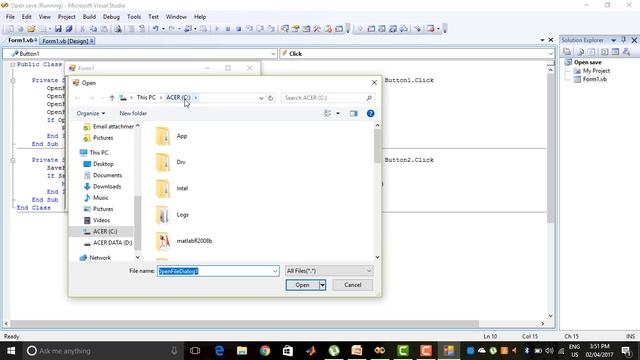
Task: Click the Stop Debugging icon
Action: pos(238,29)
